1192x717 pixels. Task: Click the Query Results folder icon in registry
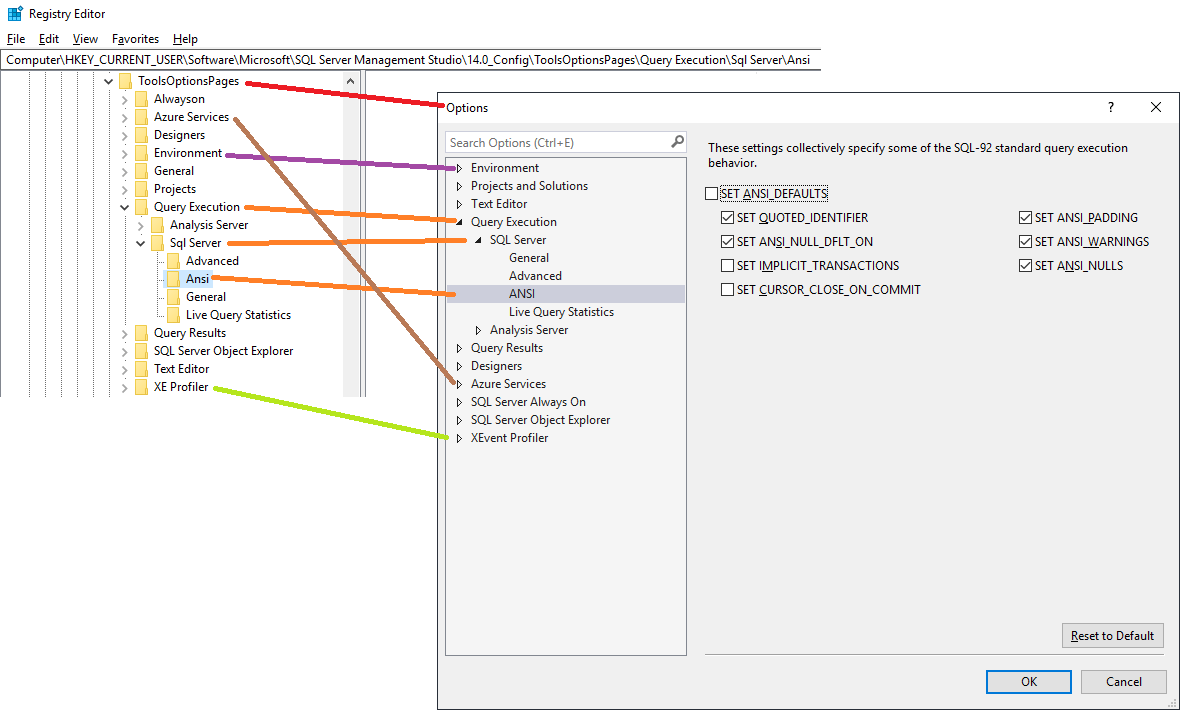[141, 333]
